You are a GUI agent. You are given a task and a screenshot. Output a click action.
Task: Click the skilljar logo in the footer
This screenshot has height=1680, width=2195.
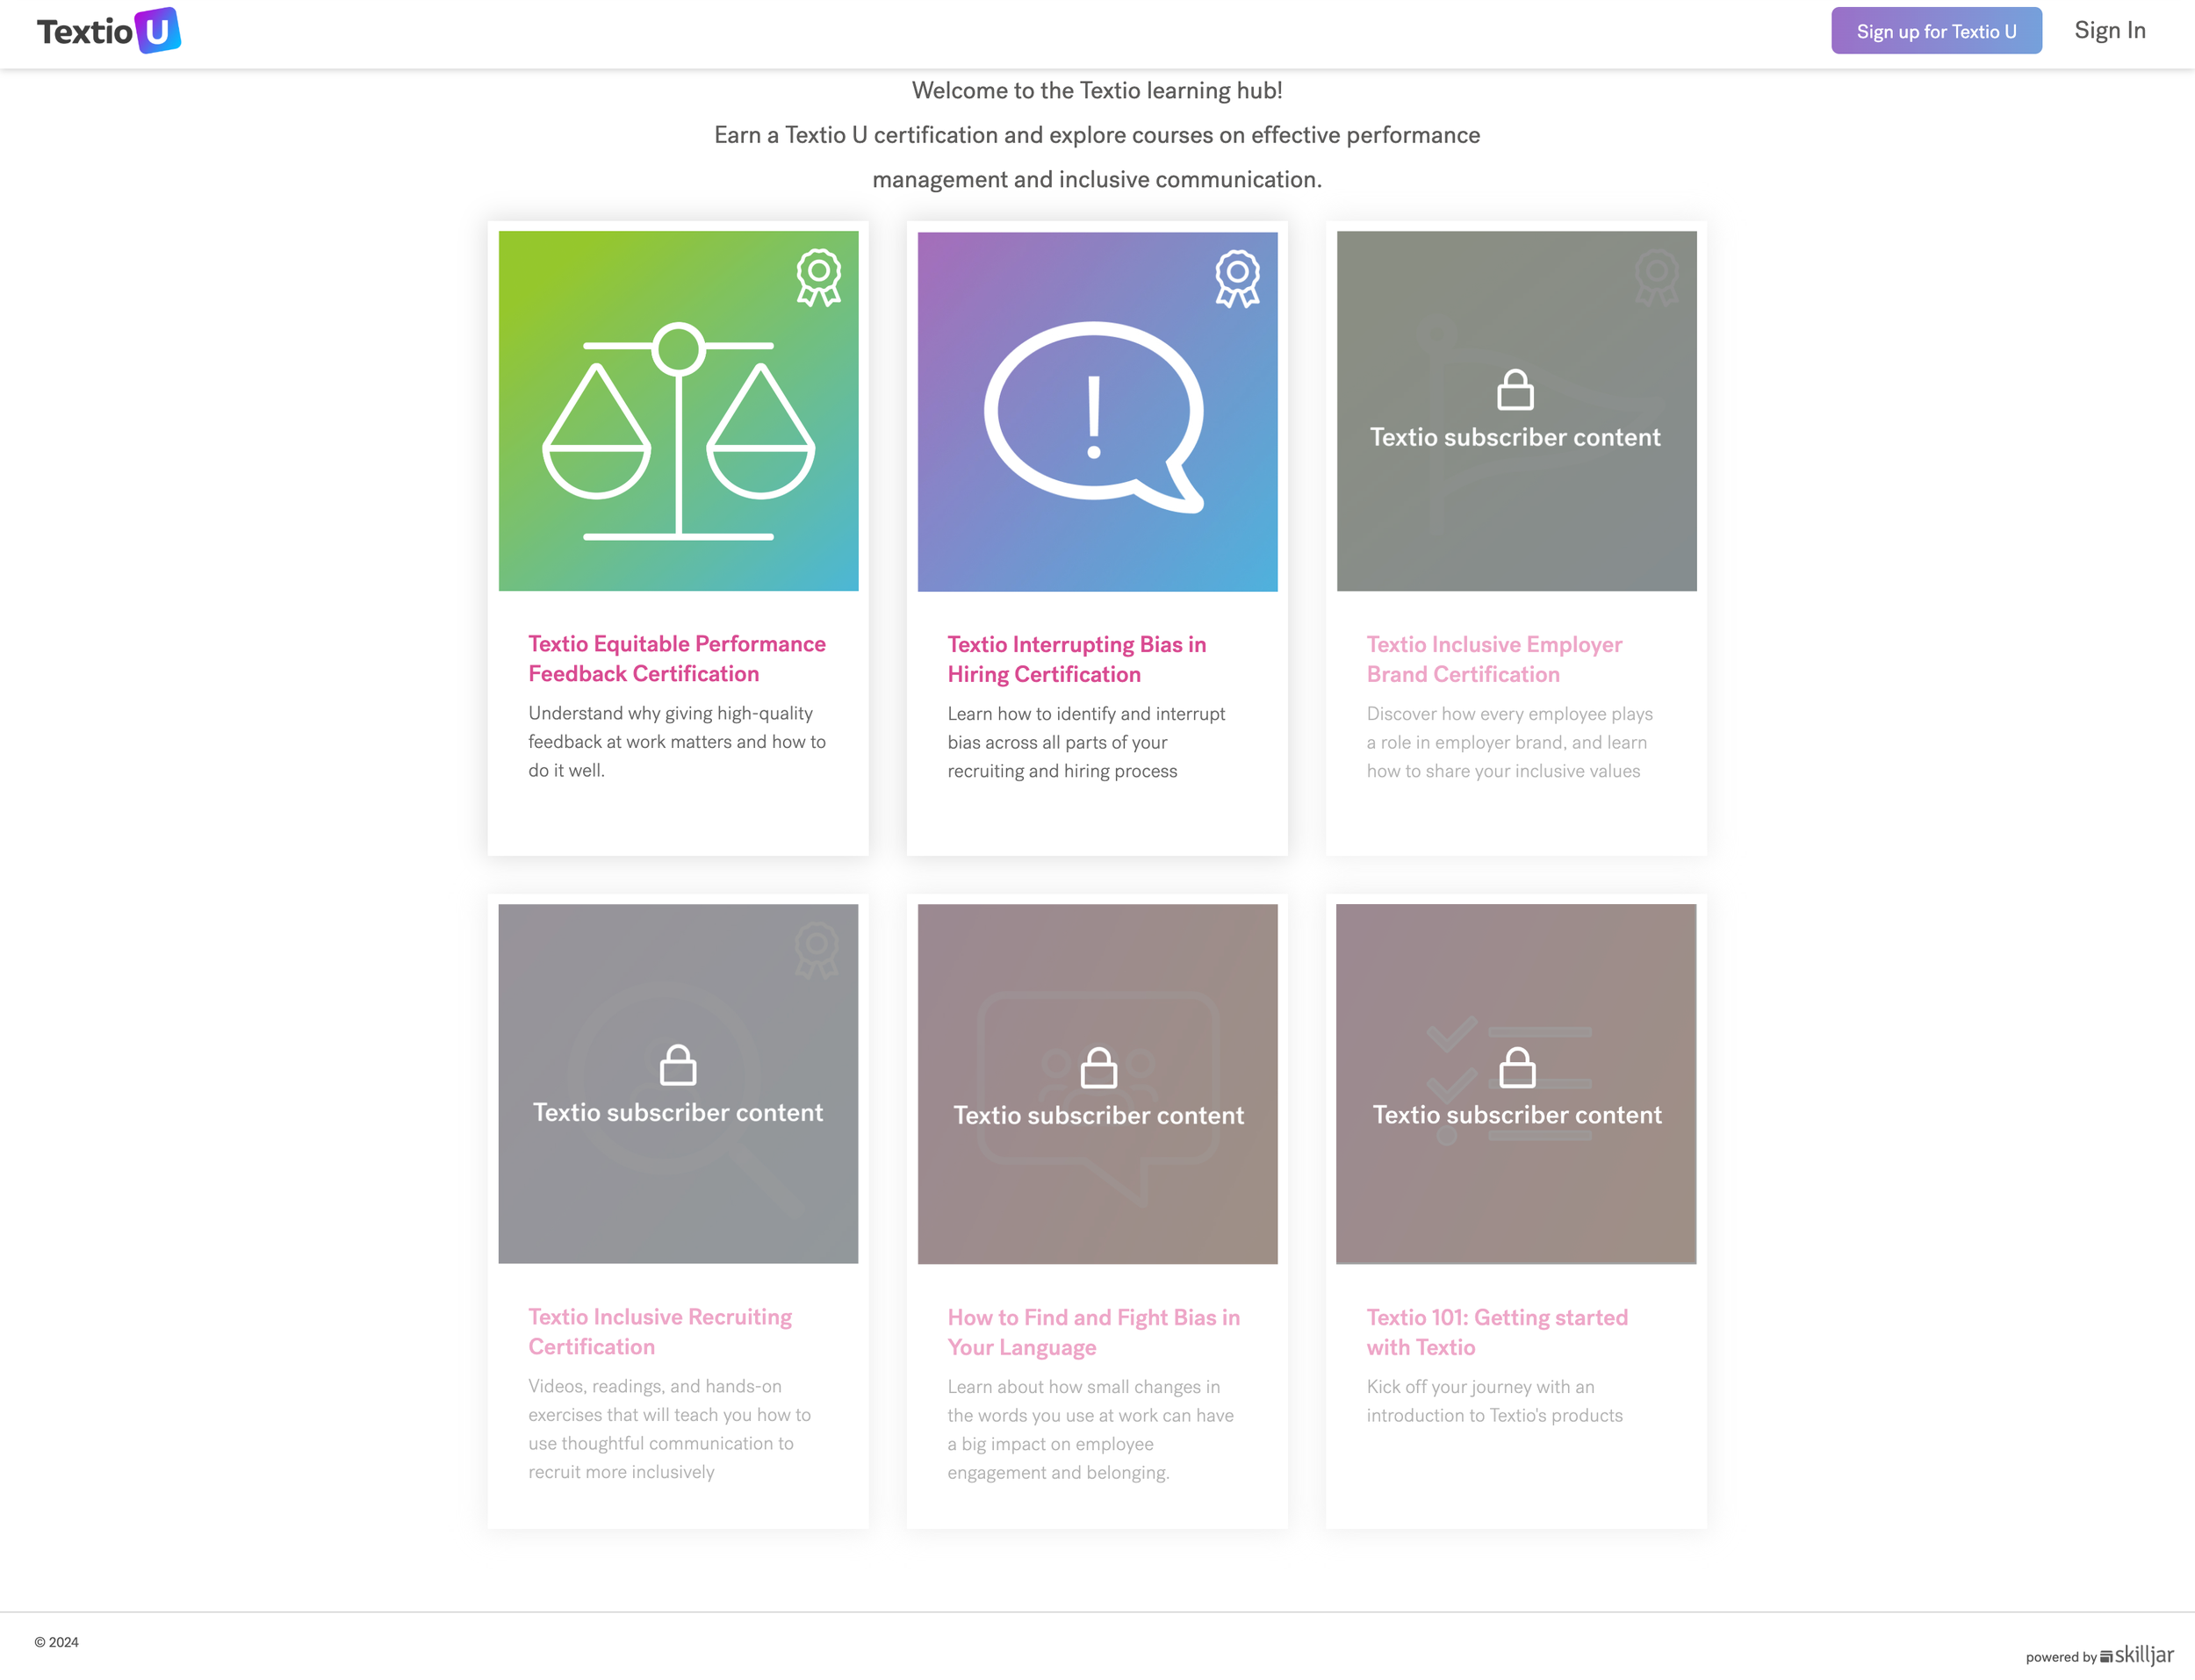2137,1655
